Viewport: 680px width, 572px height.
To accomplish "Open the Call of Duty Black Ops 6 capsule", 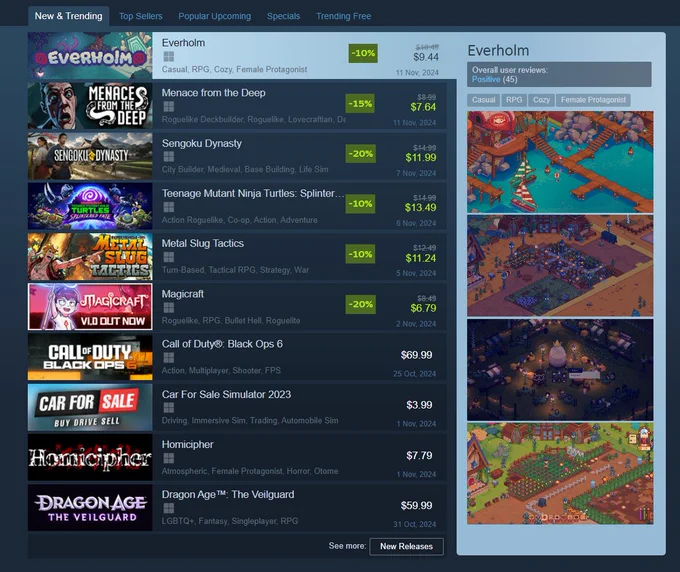I will pyautogui.click(x=90, y=357).
